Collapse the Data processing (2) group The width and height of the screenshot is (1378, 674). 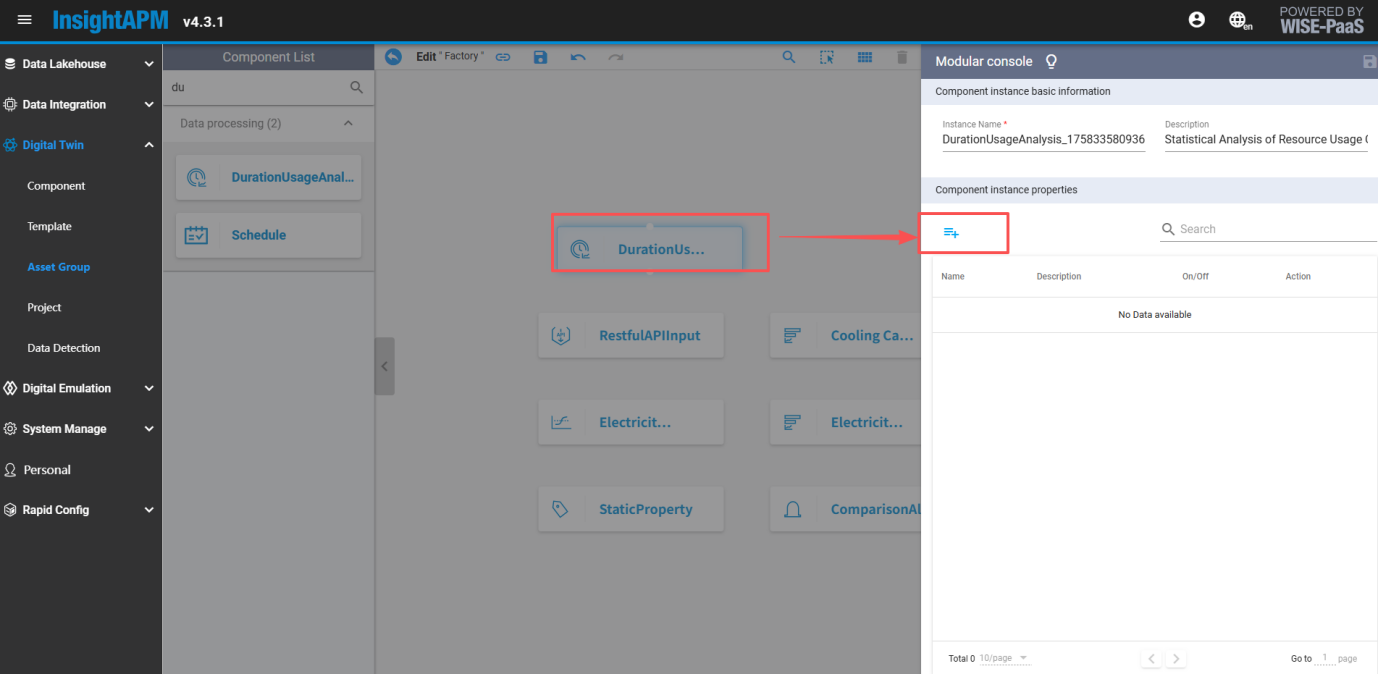coord(348,123)
